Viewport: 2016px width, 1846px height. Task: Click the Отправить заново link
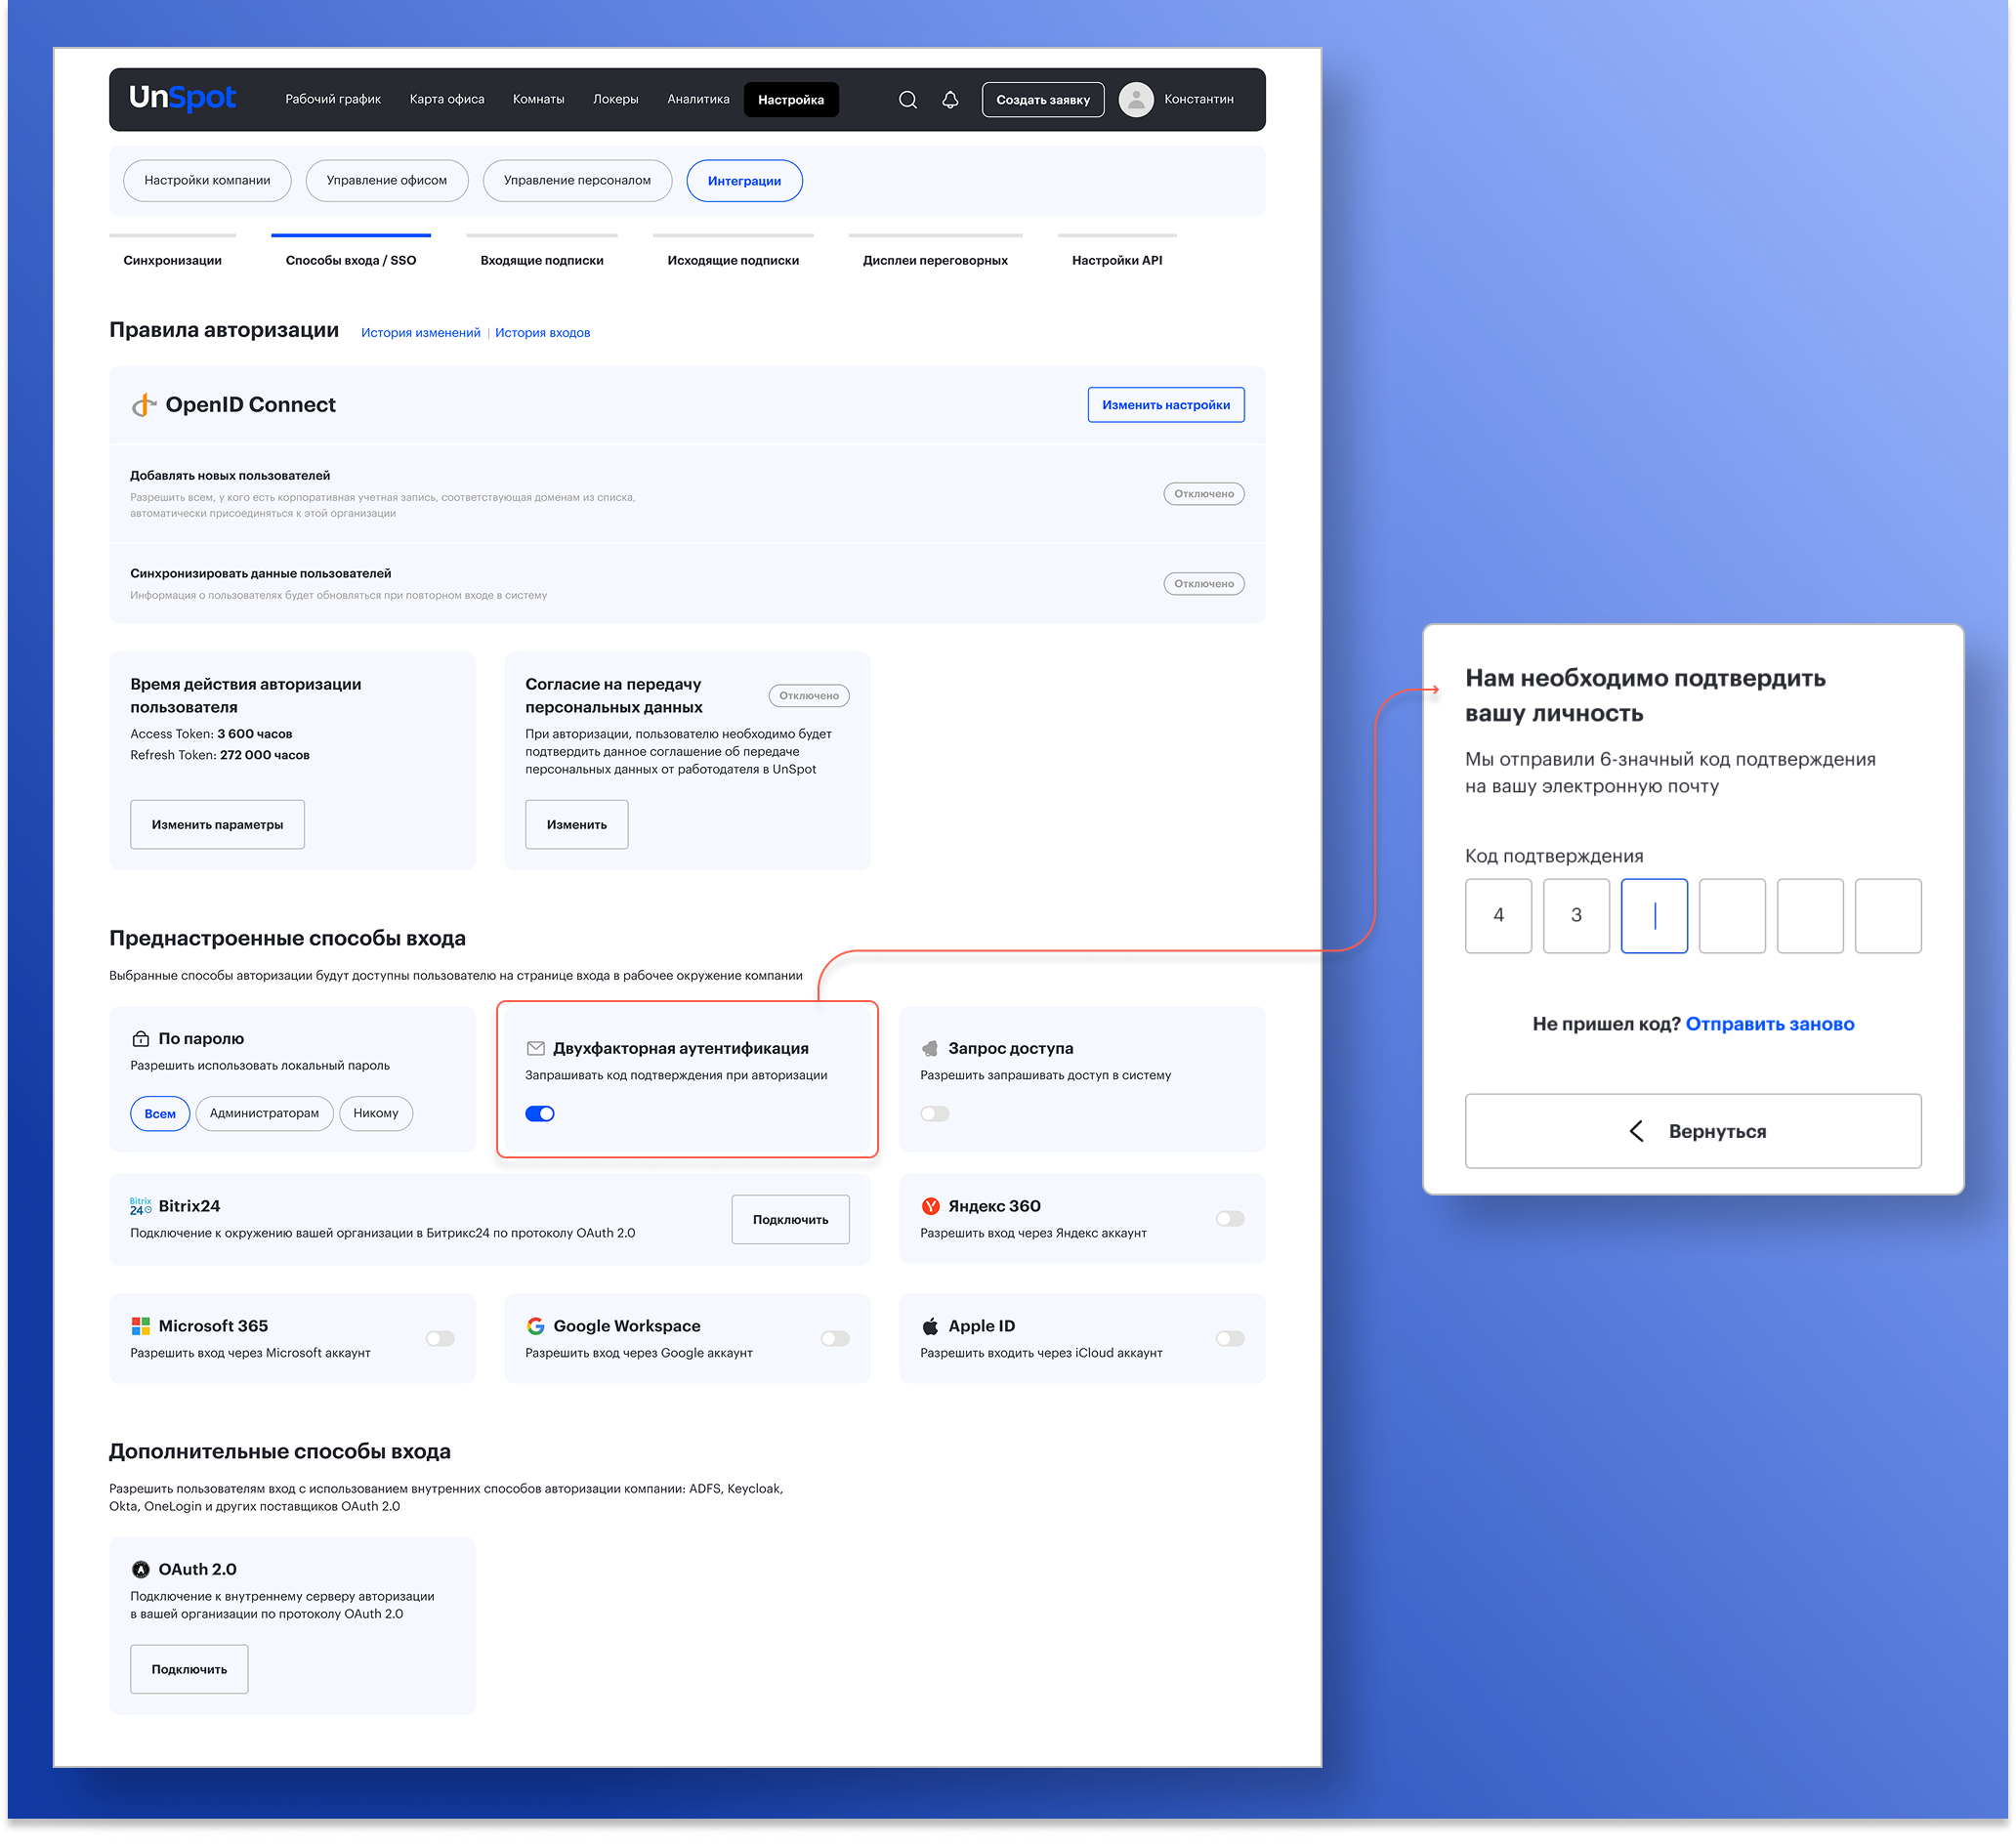1770,1024
